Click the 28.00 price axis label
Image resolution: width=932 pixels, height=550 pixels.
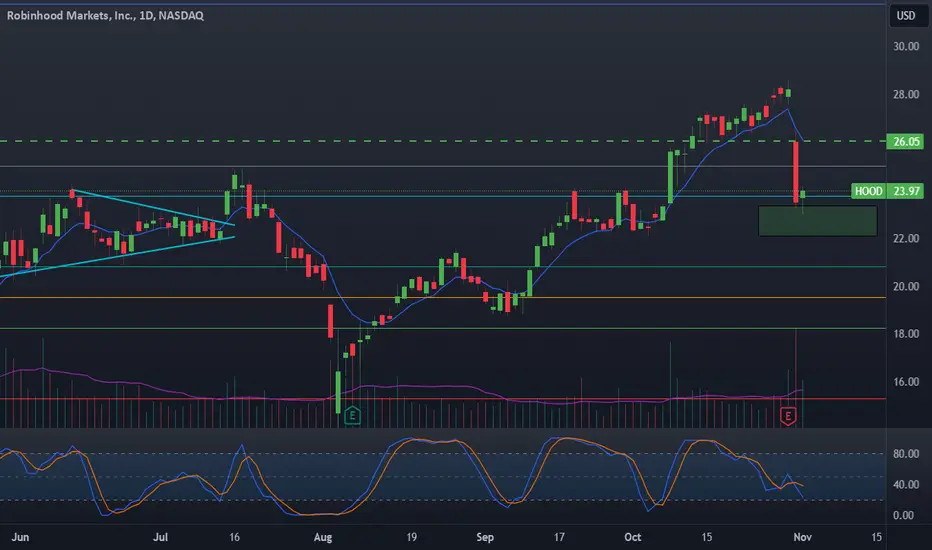coord(906,95)
